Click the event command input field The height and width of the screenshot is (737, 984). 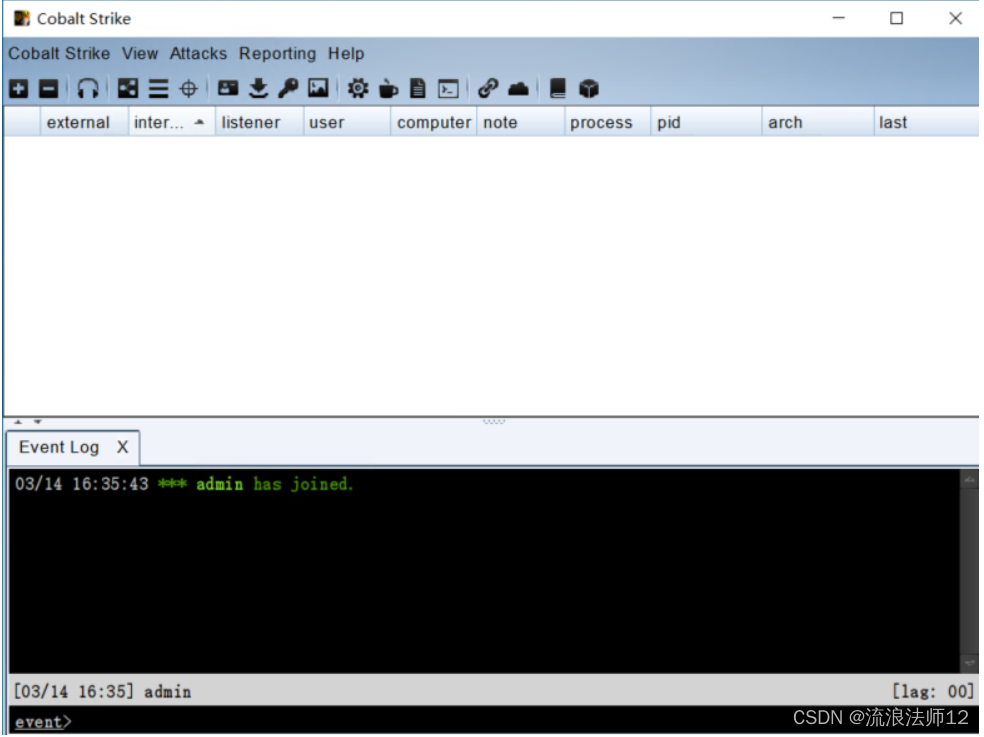pos(400,722)
